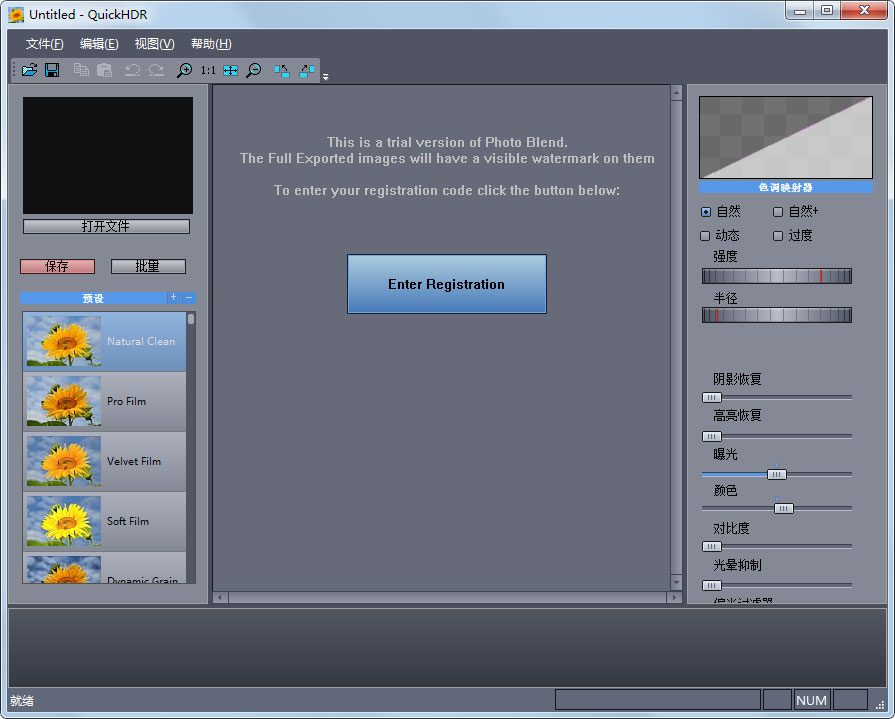Click the preset list scrollbar thumb
Viewport: 895px width, 719px height.
pos(191,318)
